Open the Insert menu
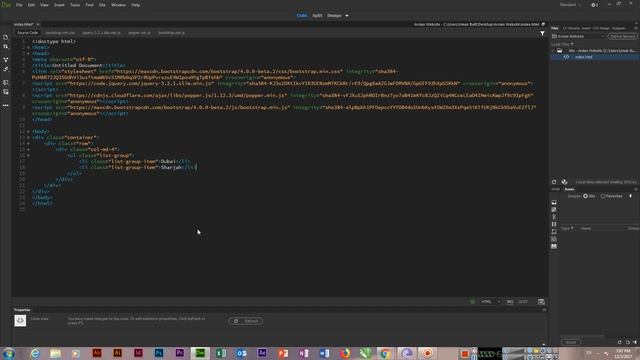640x360 pixels. 59,5
